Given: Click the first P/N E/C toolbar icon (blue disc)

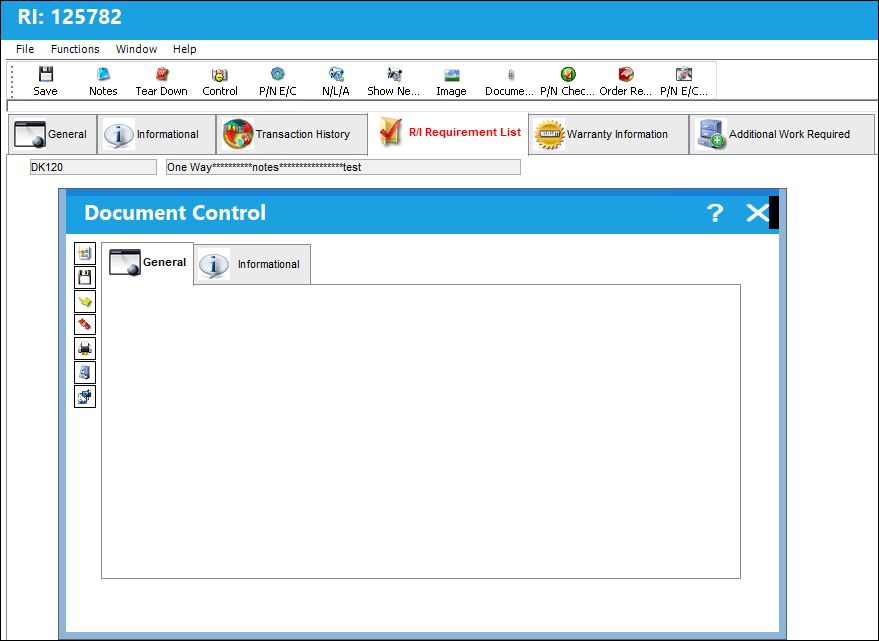Looking at the screenshot, I should pos(277,81).
